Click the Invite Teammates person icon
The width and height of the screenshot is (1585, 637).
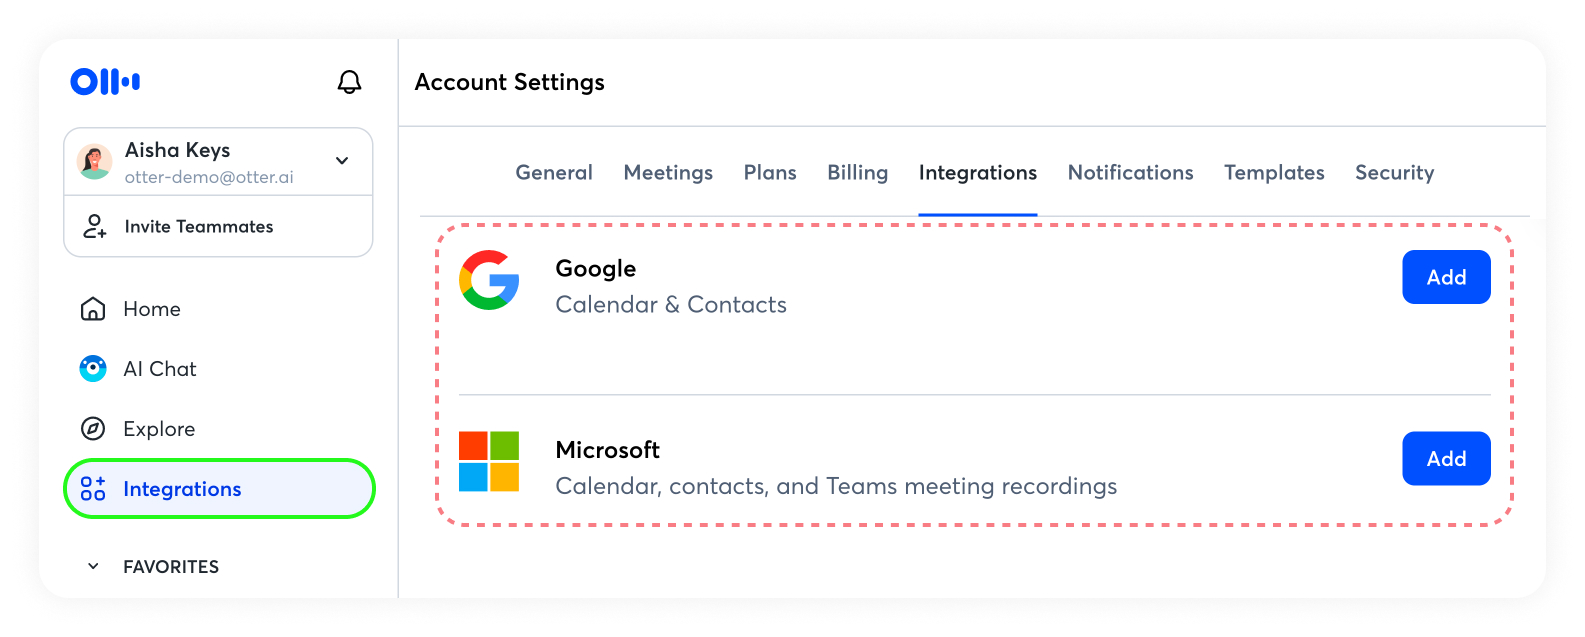pyautogui.click(x=94, y=226)
